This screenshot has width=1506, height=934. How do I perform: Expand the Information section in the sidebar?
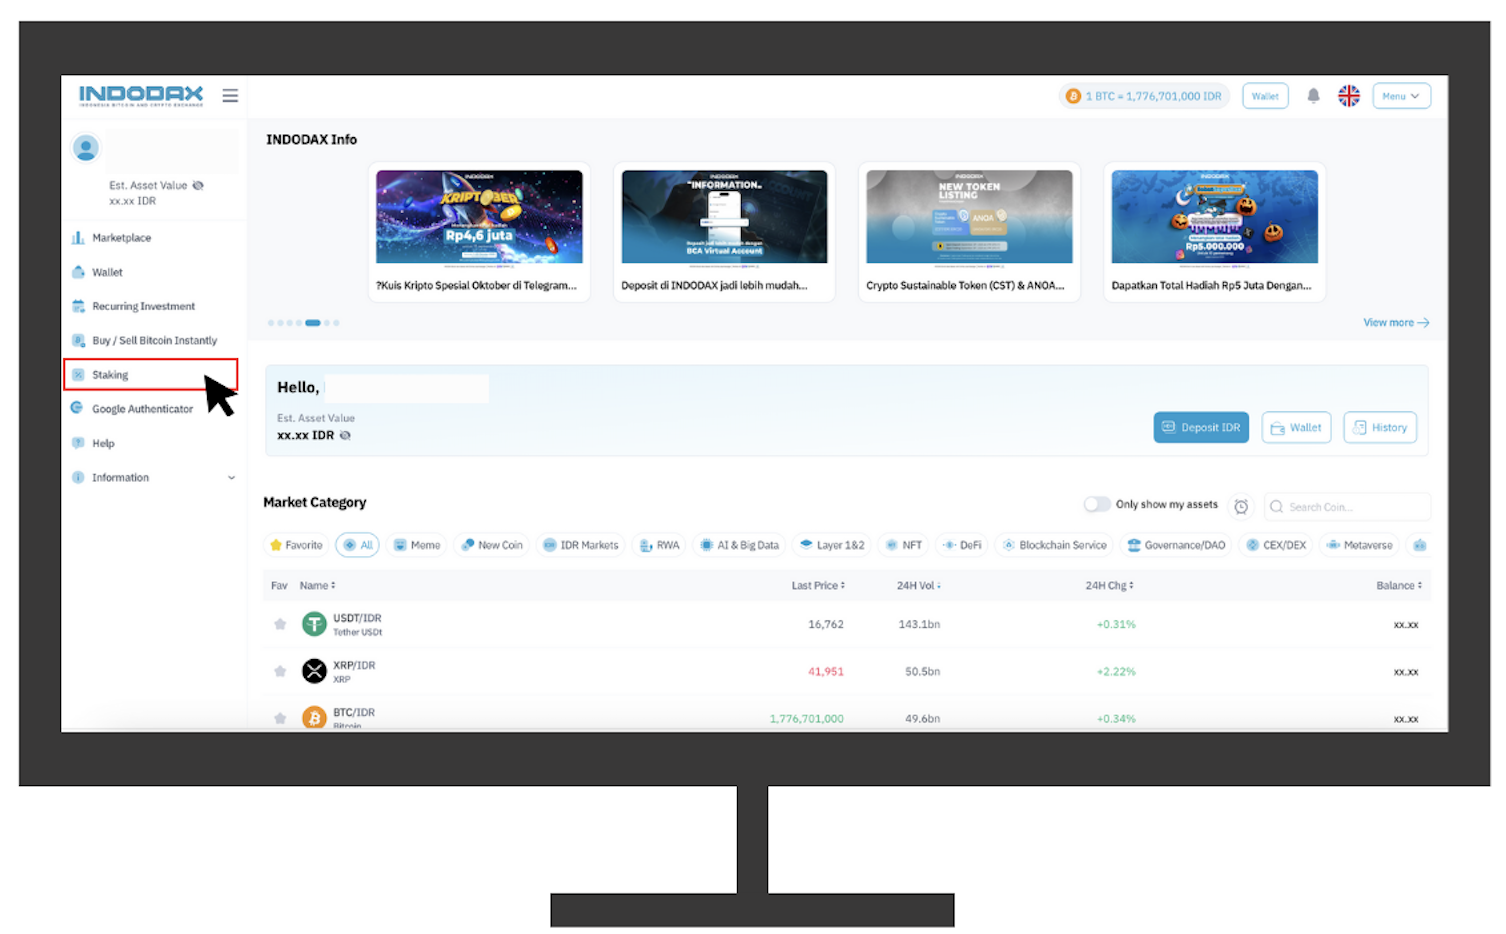point(231,478)
